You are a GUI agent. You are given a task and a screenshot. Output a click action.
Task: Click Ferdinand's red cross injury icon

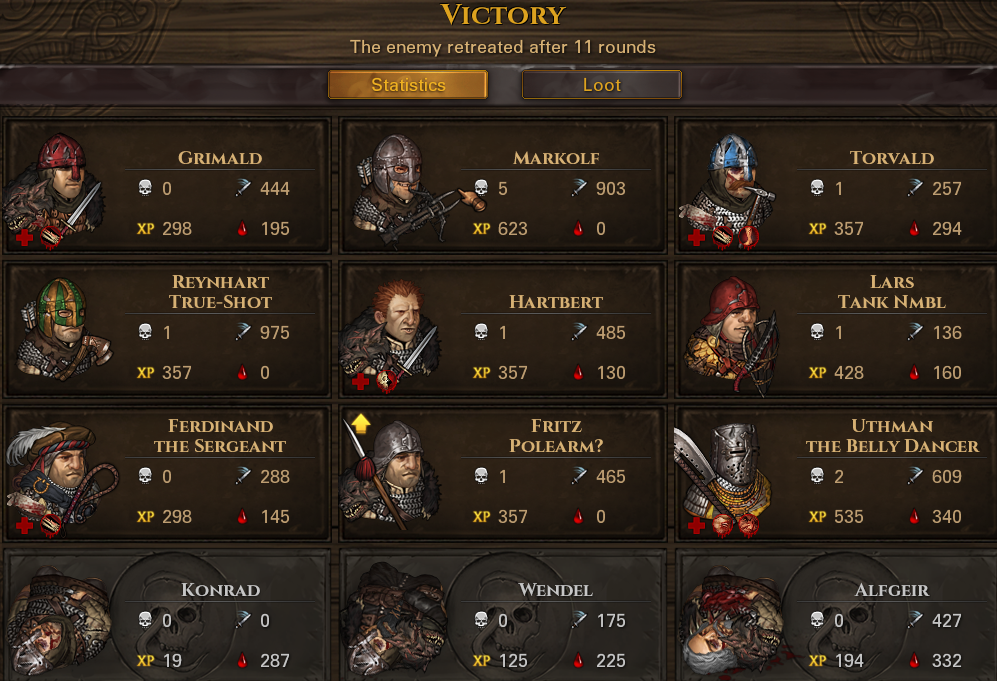(24, 526)
